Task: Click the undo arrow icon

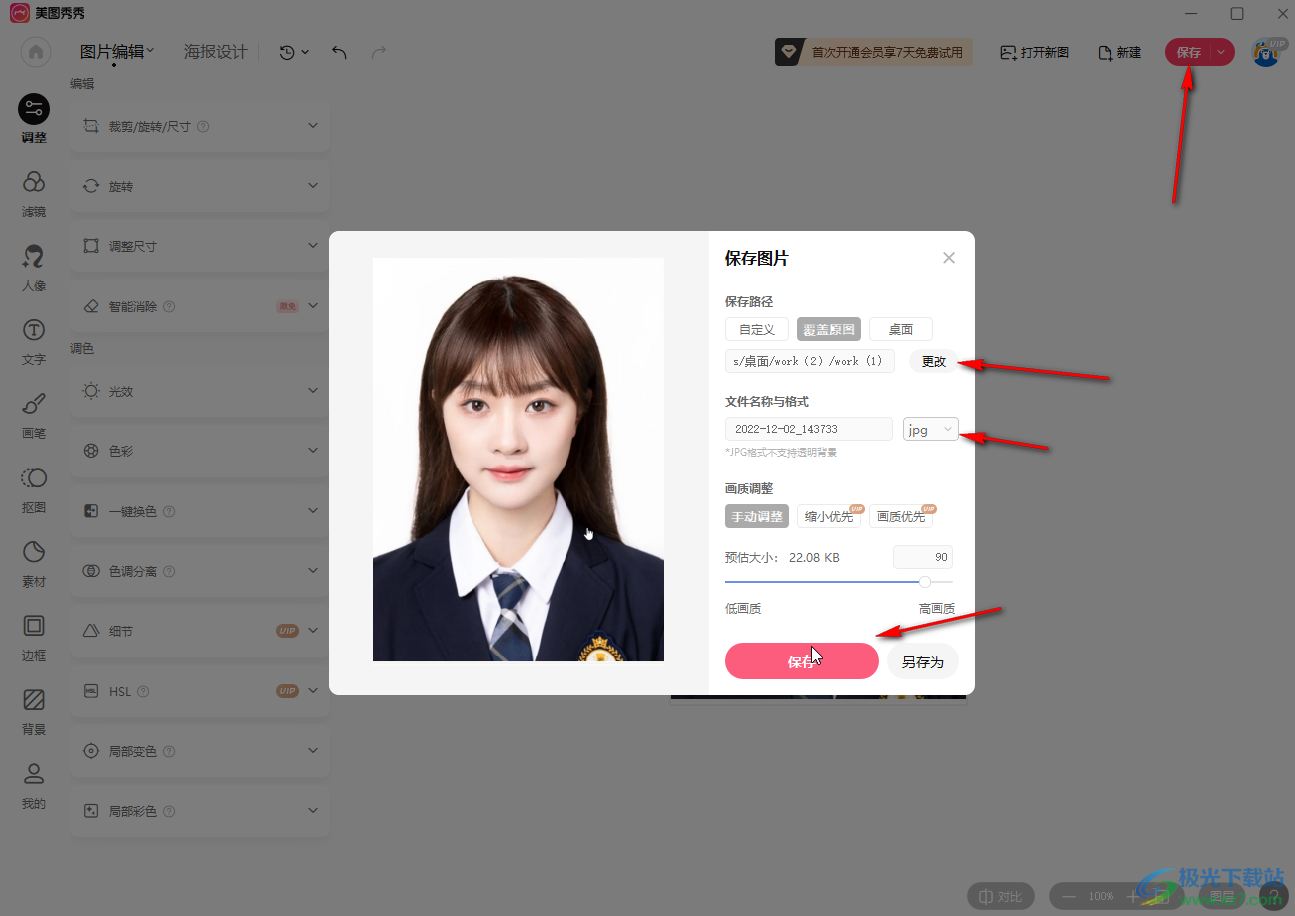Action: point(339,52)
